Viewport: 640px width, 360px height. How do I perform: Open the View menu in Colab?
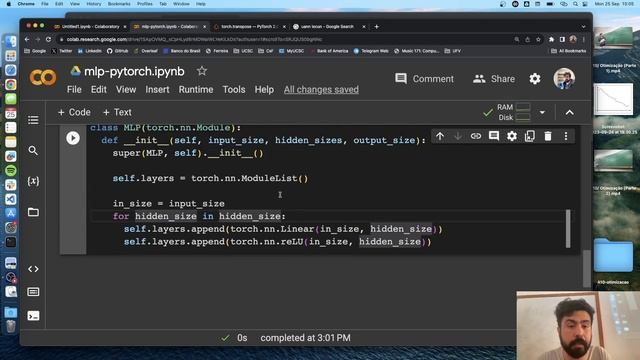126,89
